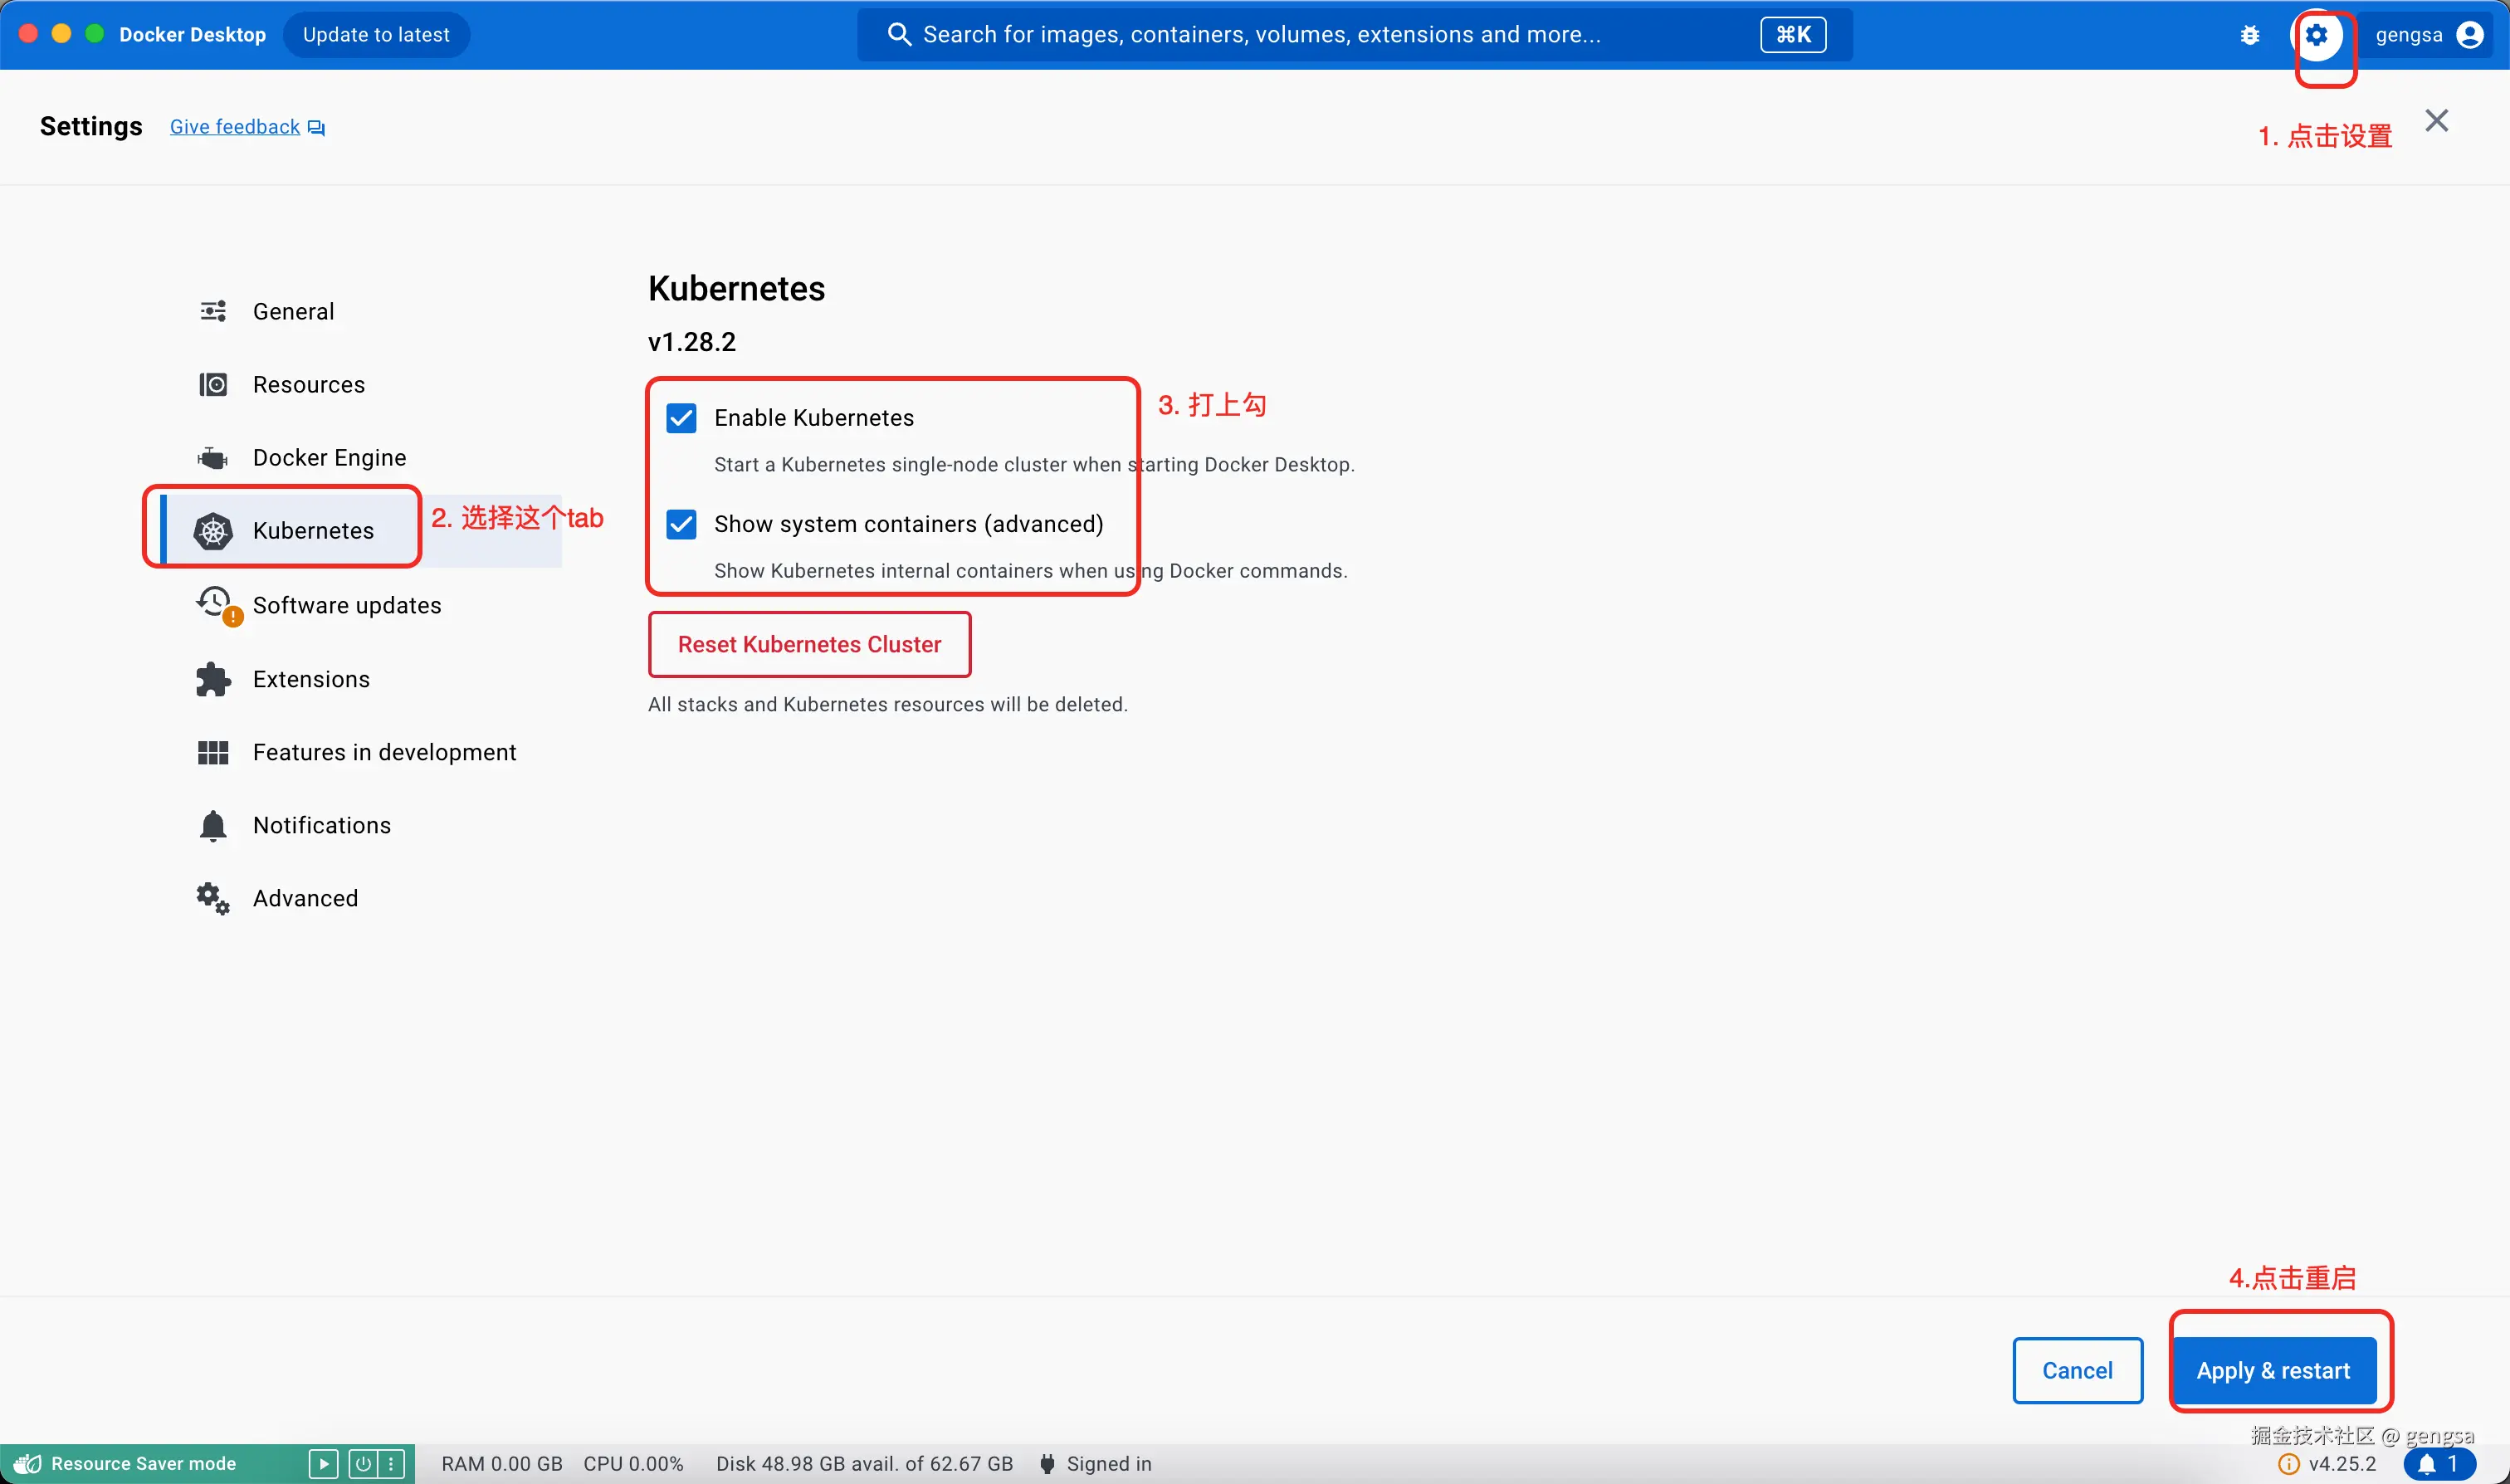Click the power quit icon in status bar

click(364, 1464)
